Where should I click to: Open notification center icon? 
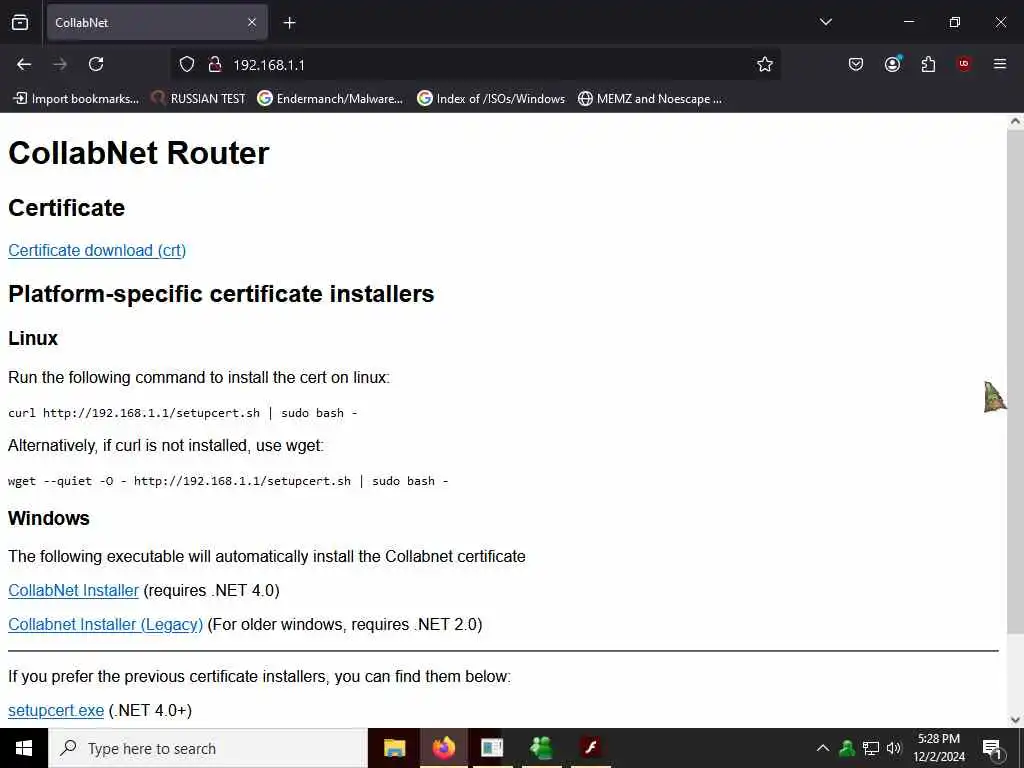coord(992,749)
